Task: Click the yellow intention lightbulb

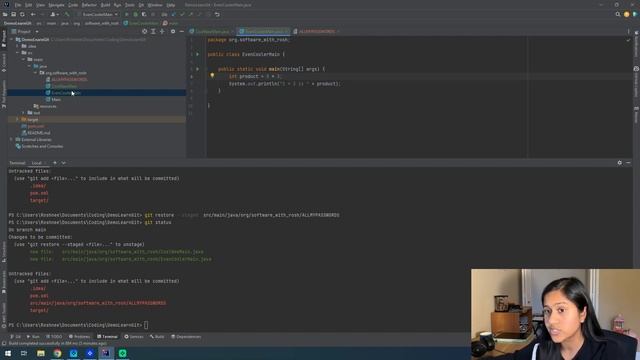Action: point(212,75)
